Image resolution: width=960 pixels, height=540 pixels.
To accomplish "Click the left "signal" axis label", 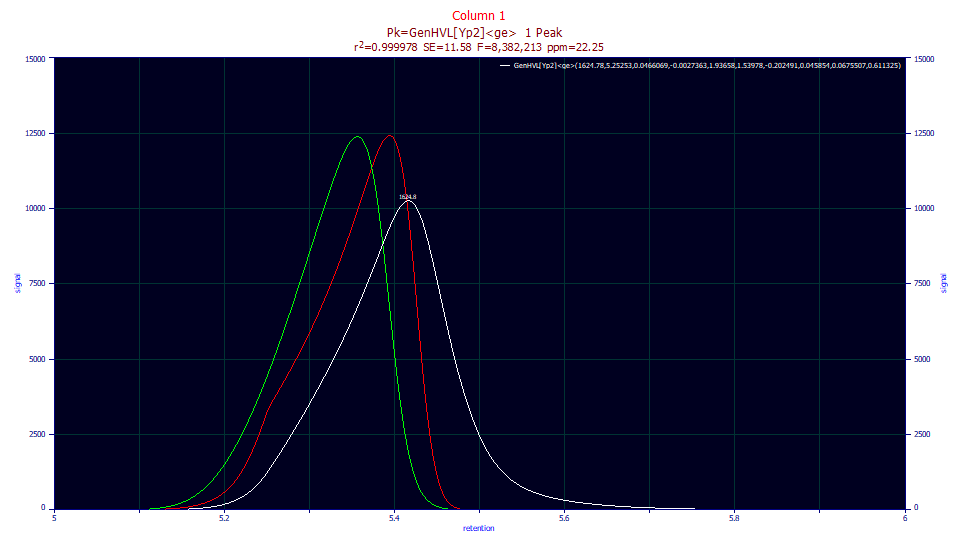I will (x=18, y=283).
